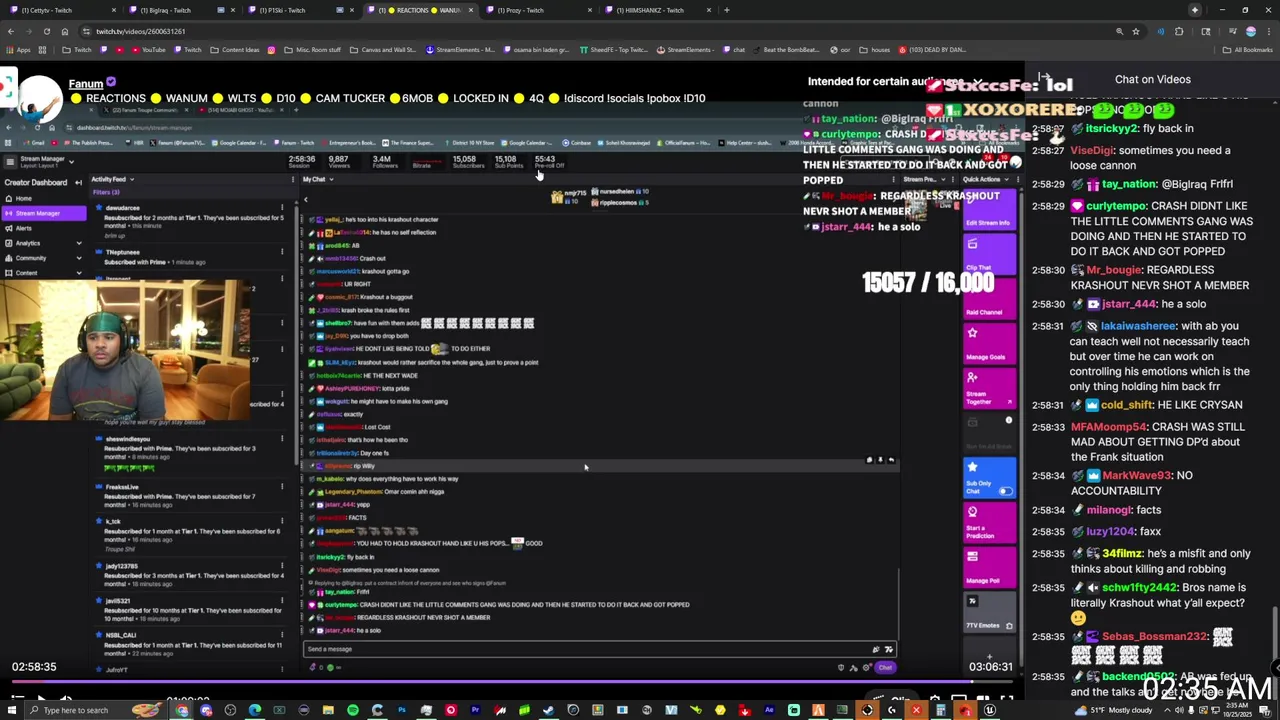
Task: Open the YouTube bookmark
Action: pyautogui.click(x=149, y=49)
